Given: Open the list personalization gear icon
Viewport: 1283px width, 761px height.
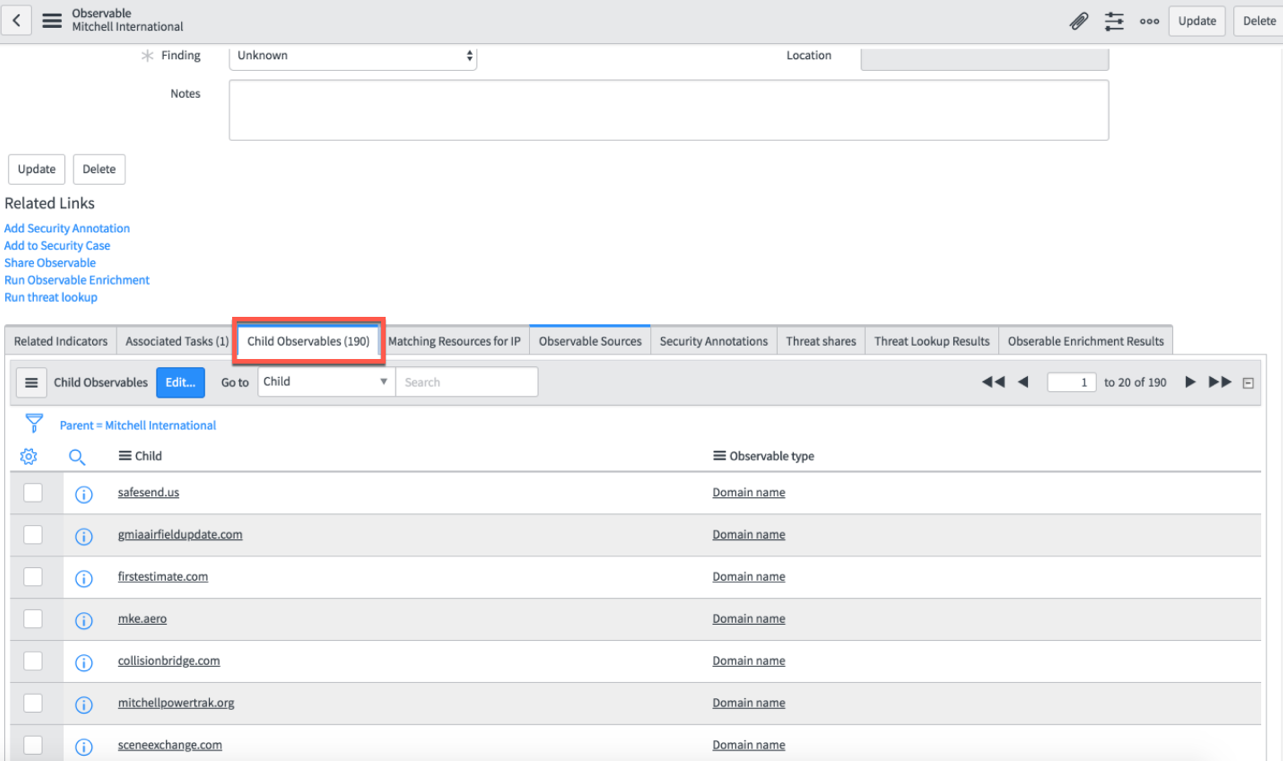Looking at the screenshot, I should 29,456.
